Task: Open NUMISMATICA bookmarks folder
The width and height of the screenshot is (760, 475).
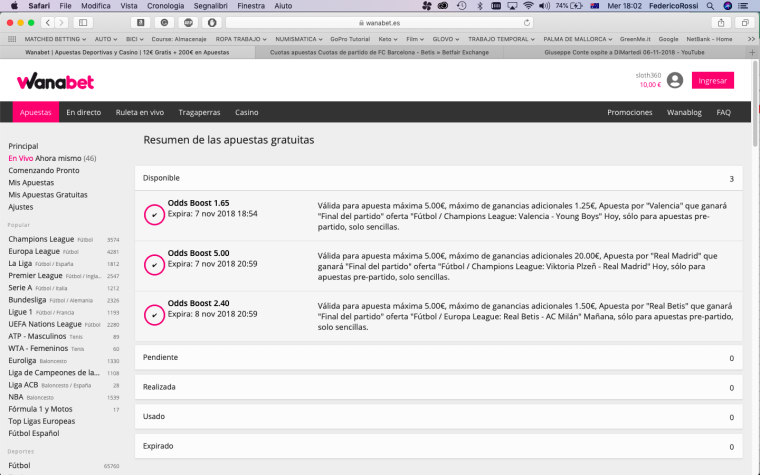Action: click(299, 39)
